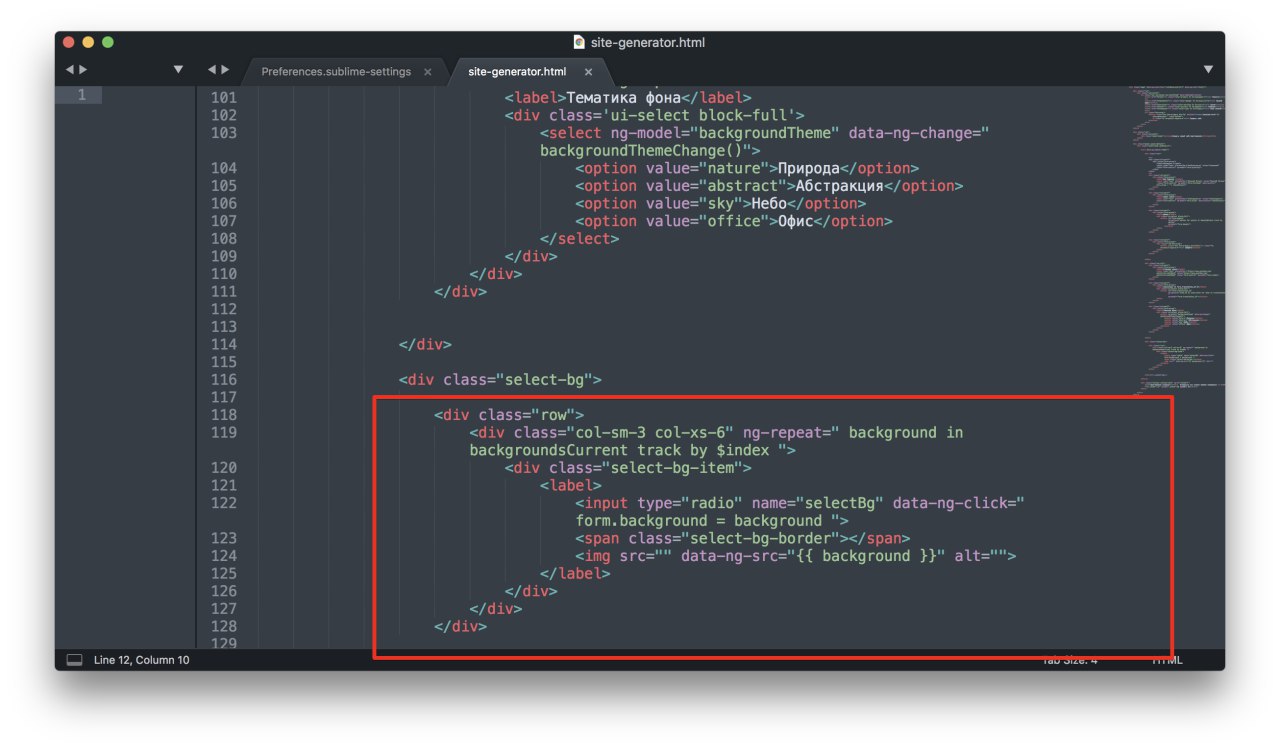This screenshot has height=749, width=1280.
Task: Click the next-tab arrow beside Preferences.sublime-settings
Action: [225, 70]
